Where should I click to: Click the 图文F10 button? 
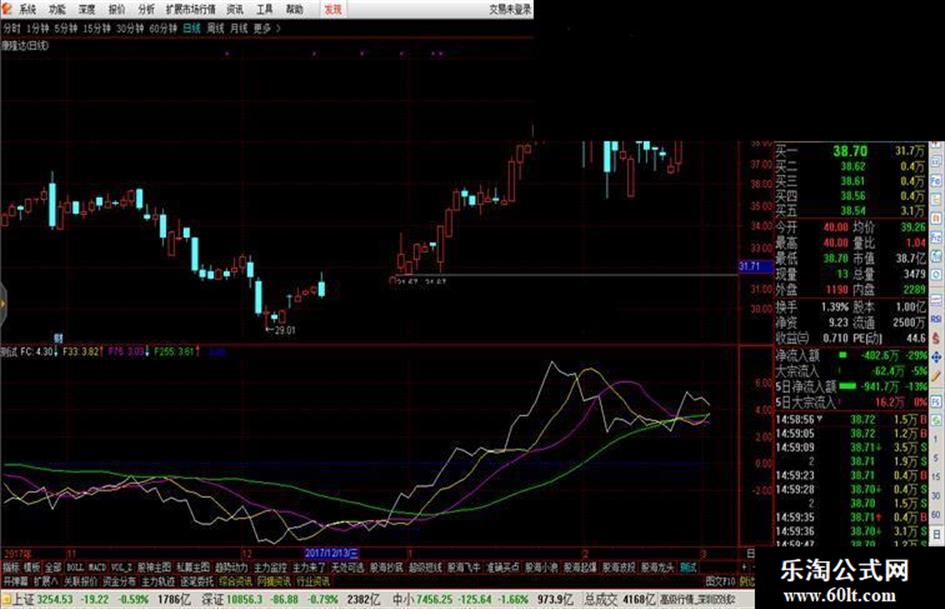coord(720,581)
